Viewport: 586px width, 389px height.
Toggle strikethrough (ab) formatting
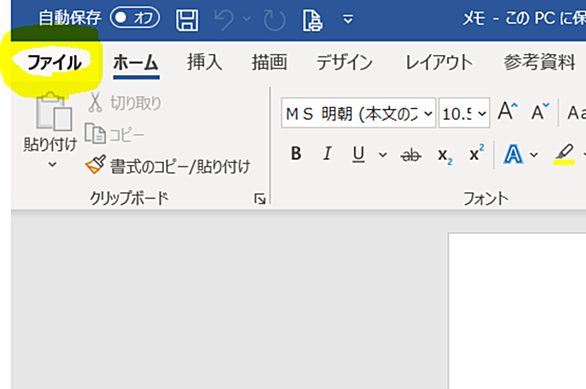pyautogui.click(x=411, y=154)
